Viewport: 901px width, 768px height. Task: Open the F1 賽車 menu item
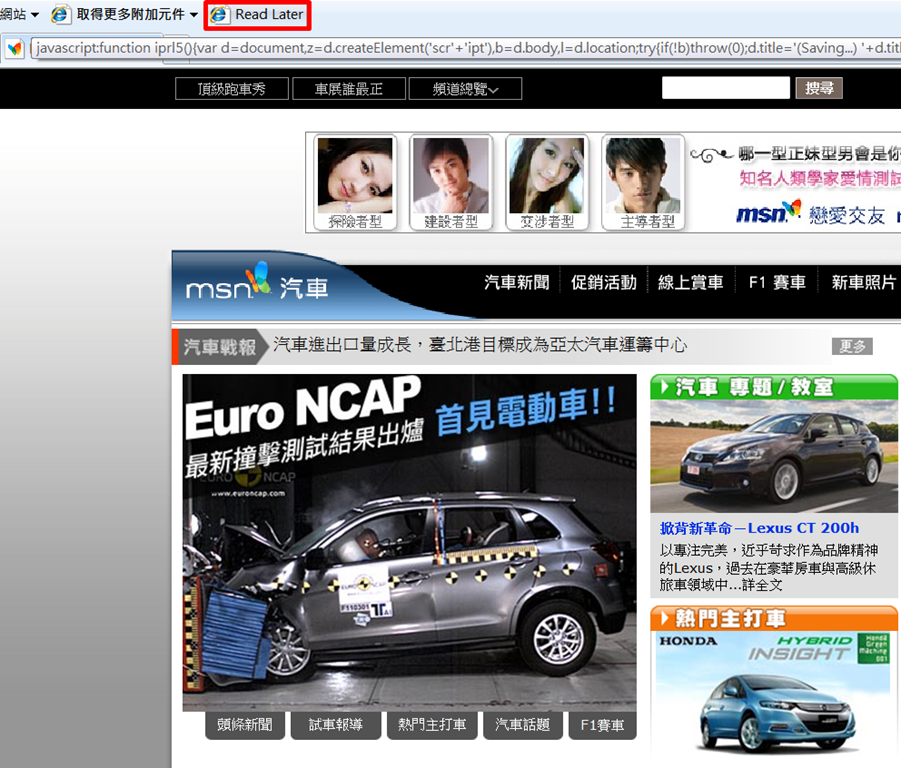[777, 282]
